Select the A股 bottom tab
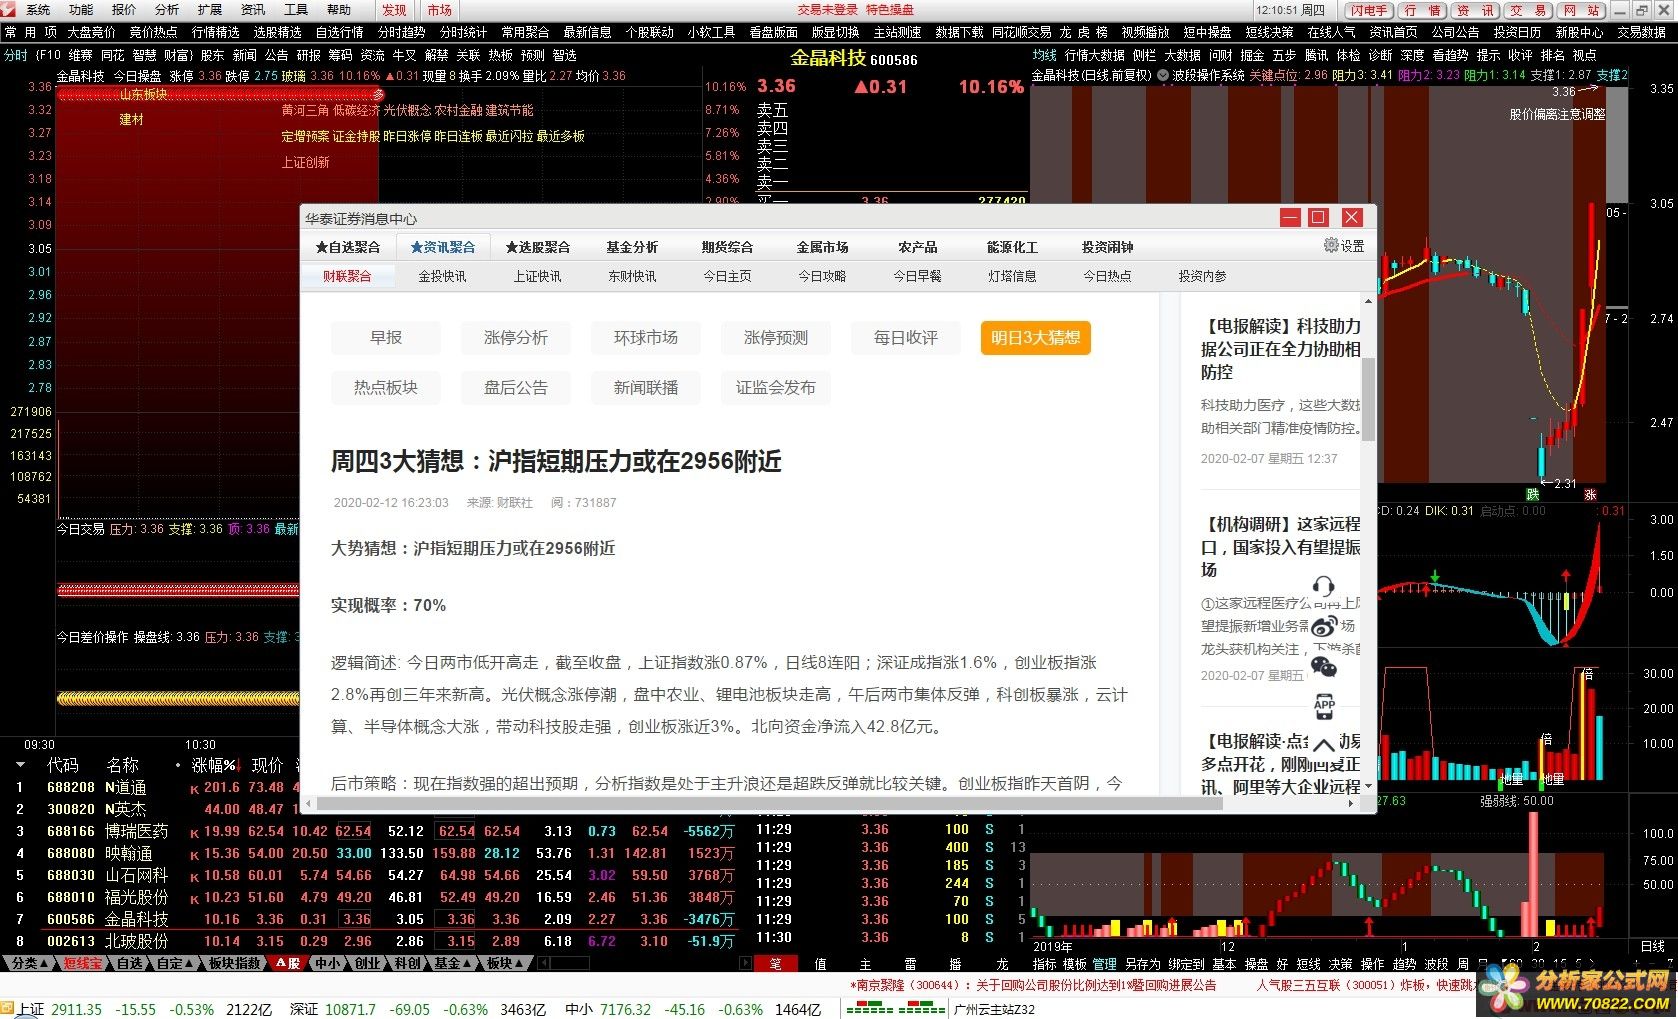 click(x=288, y=963)
